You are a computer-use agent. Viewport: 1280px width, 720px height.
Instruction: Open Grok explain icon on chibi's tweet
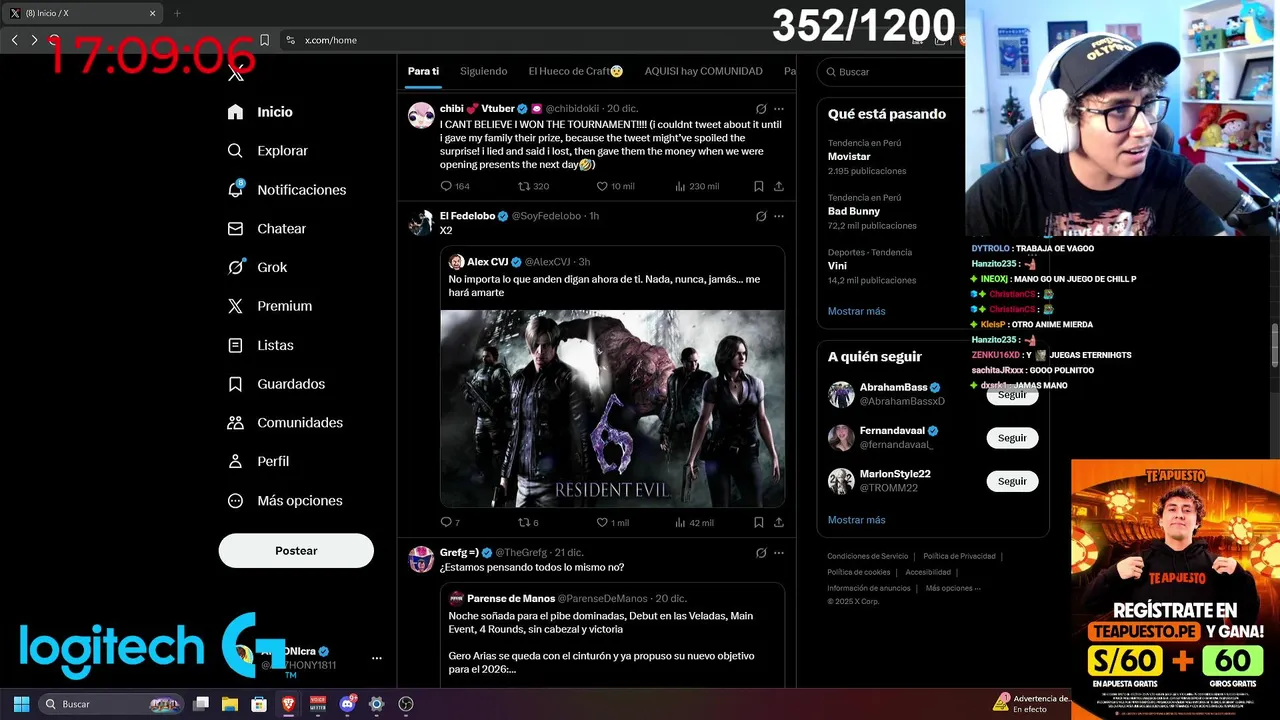click(761, 108)
